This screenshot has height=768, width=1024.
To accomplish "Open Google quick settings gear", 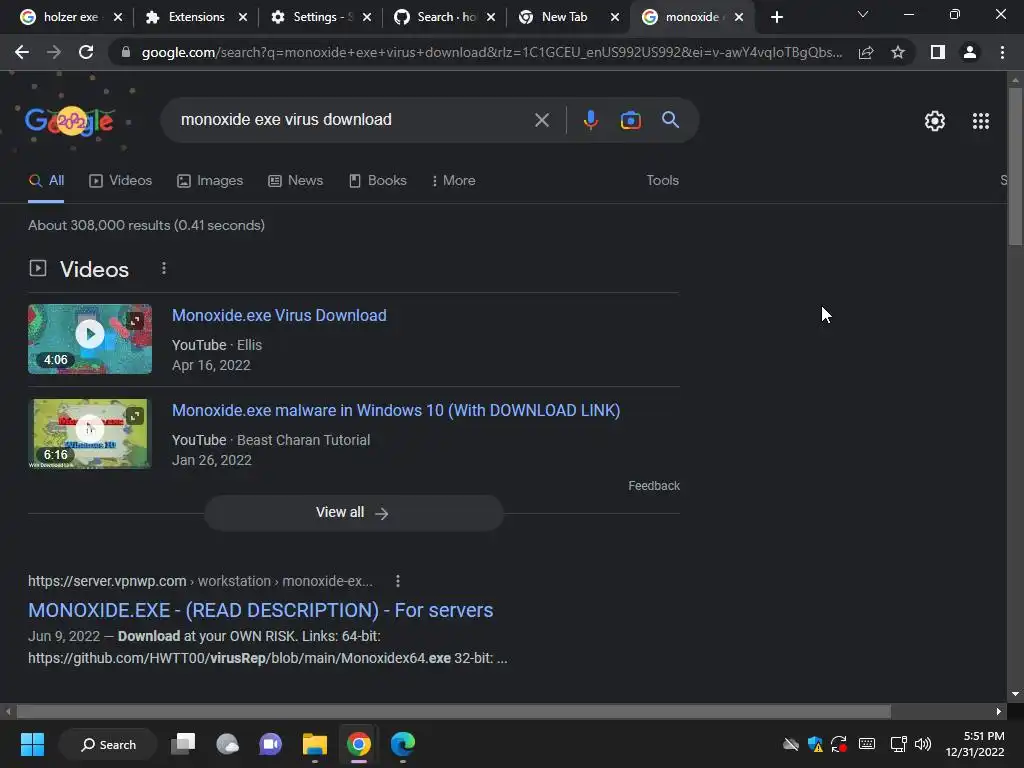I will (935, 121).
